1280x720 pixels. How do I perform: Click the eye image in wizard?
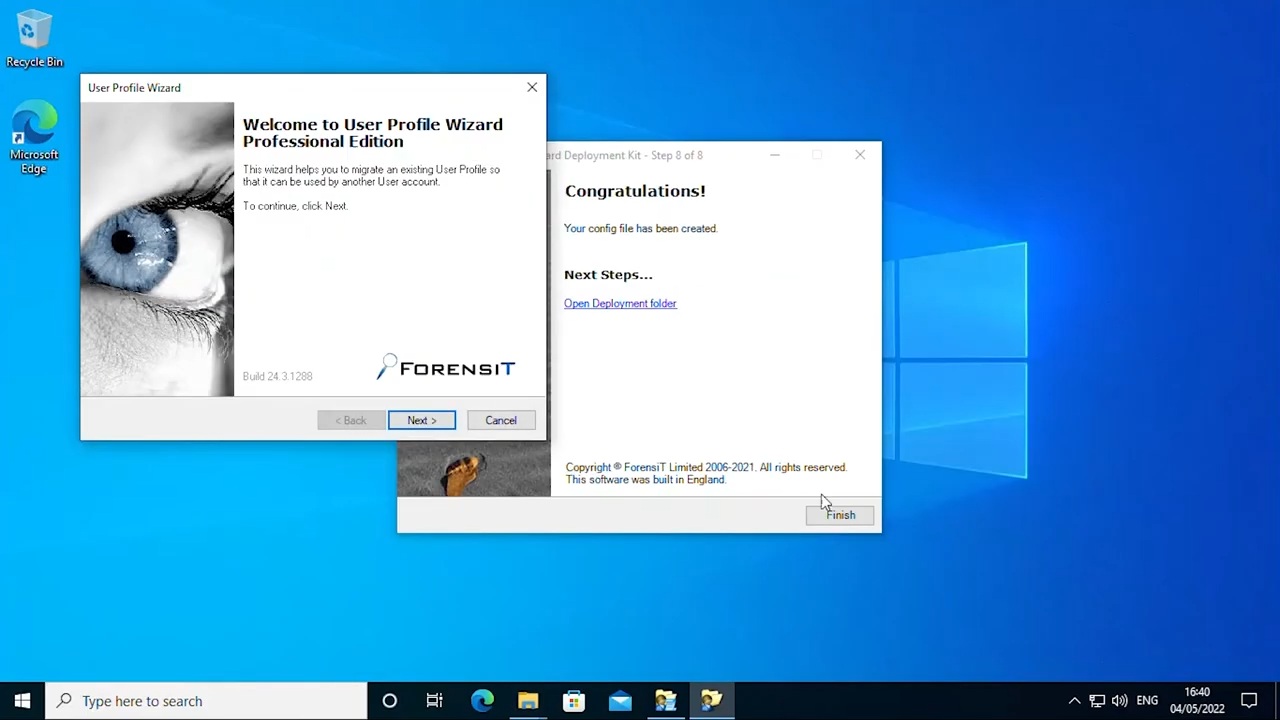click(x=157, y=249)
